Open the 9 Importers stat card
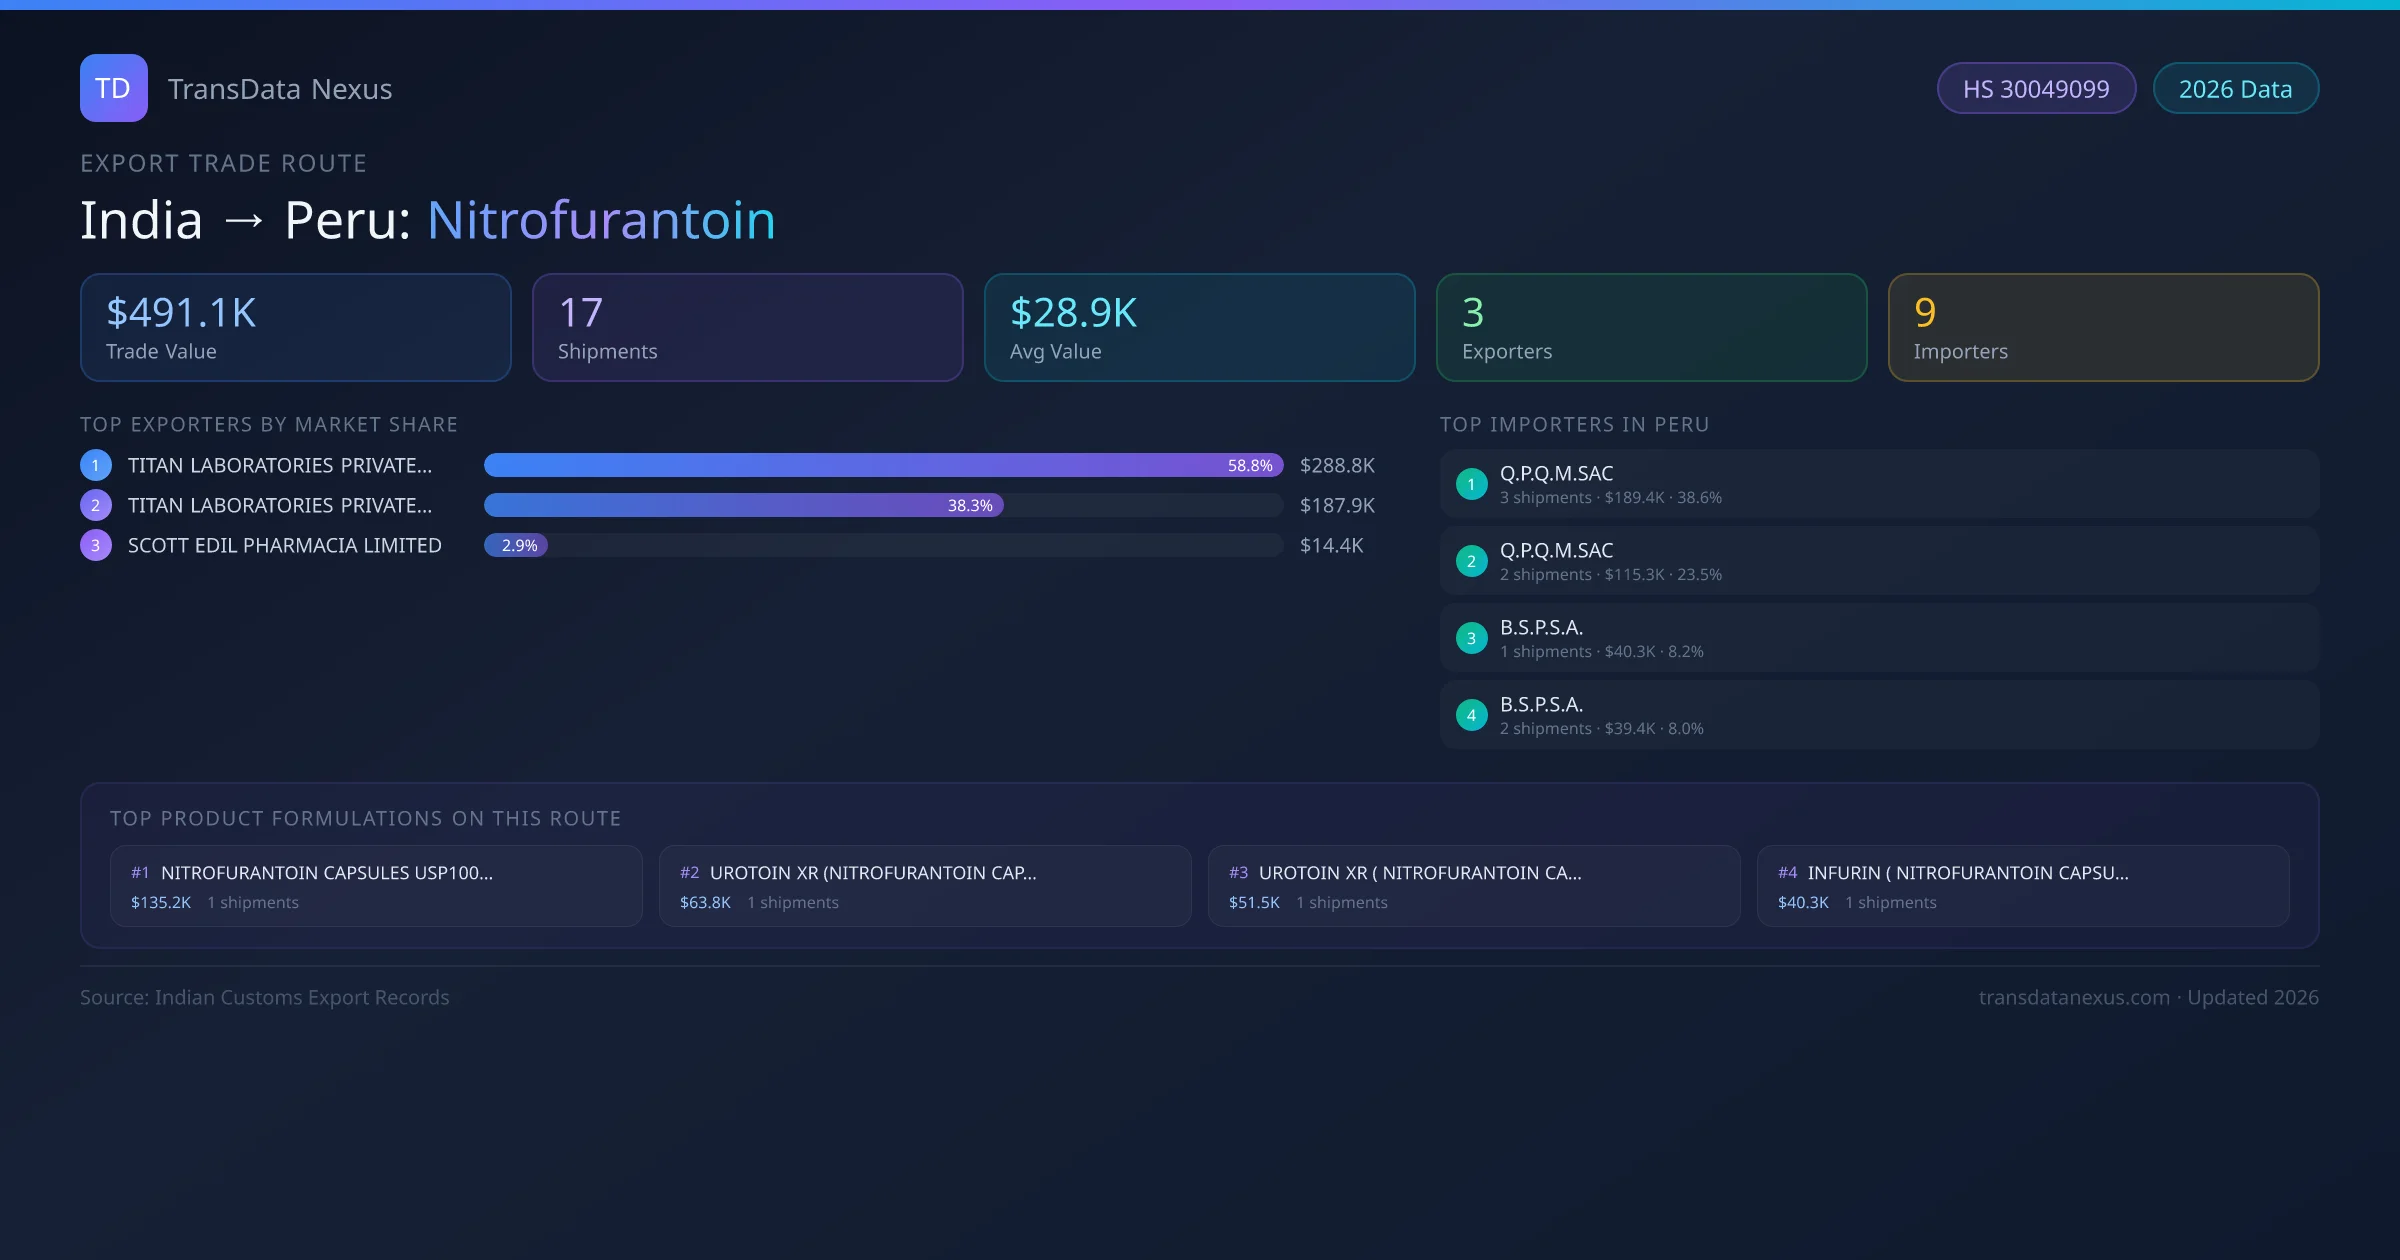 click(2103, 327)
